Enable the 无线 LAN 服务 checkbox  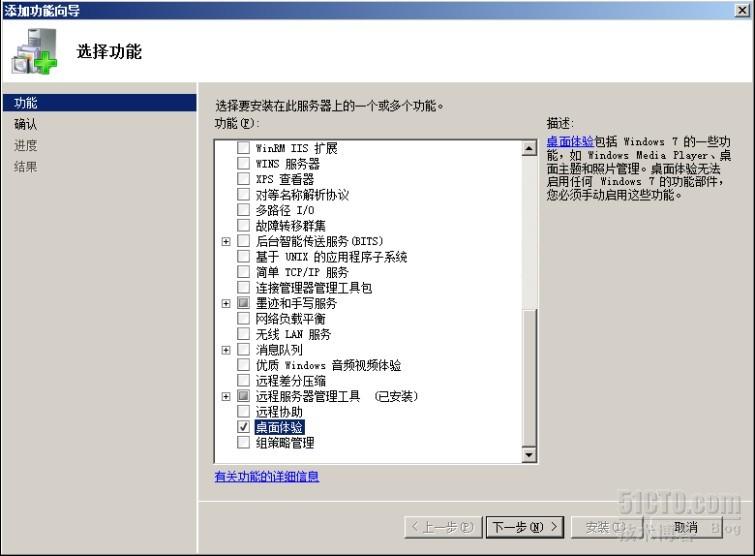coord(244,334)
